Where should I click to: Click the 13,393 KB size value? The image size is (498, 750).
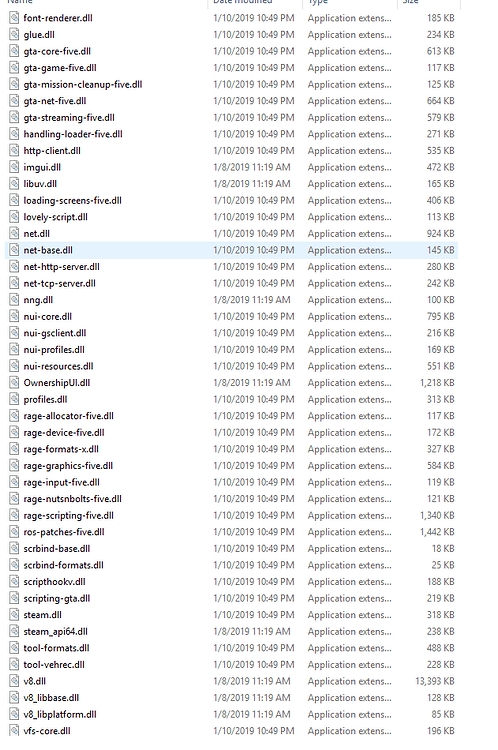click(x=435, y=682)
